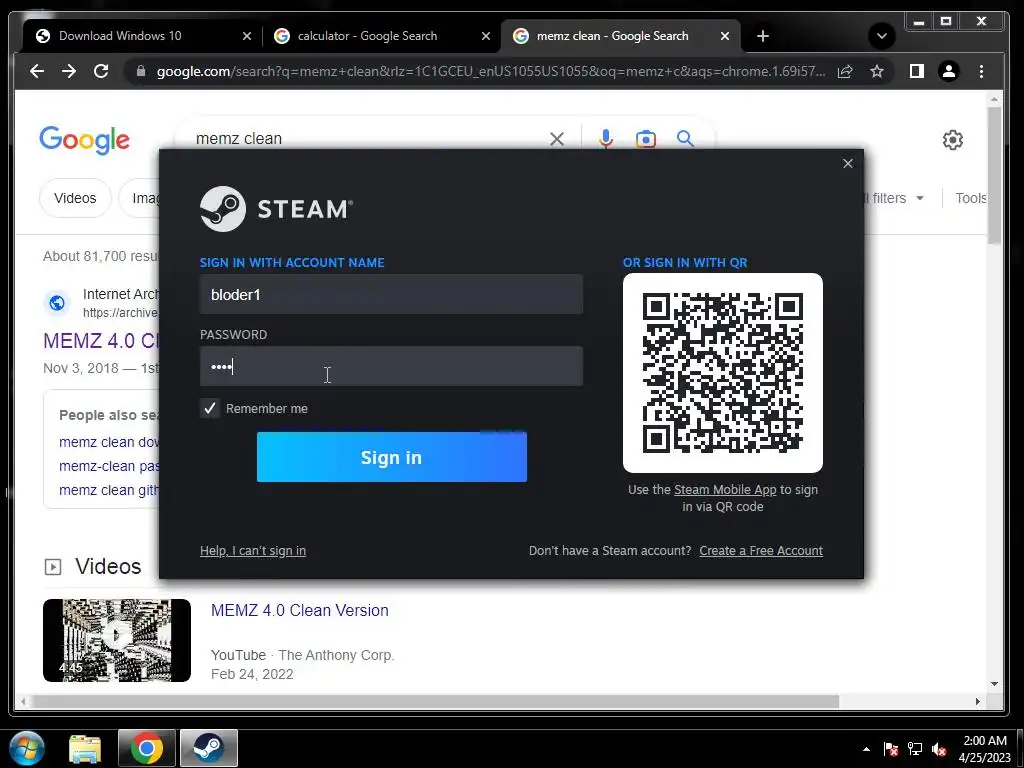1024x768 pixels.
Task: Open the Windows Start menu
Action: [27, 748]
